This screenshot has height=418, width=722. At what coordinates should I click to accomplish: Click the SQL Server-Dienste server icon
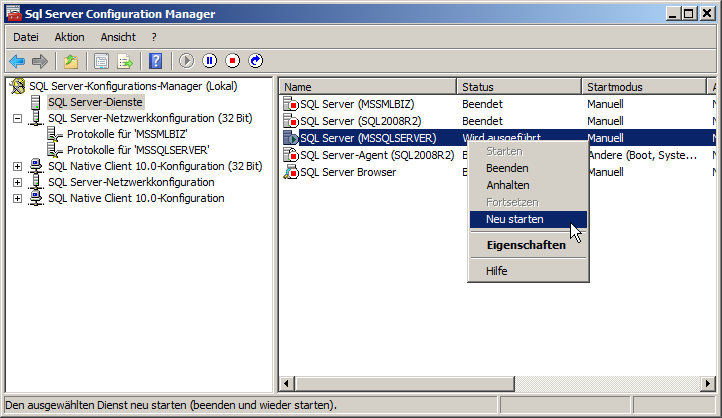point(35,102)
